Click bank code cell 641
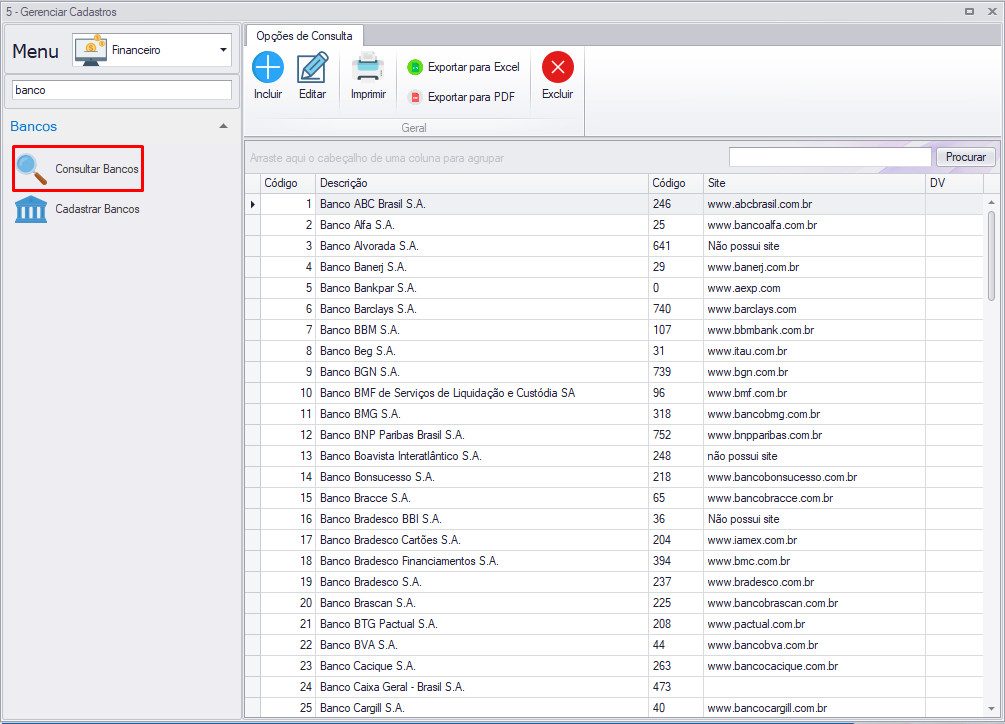Viewport: 1005px width, 724px height. [676, 246]
